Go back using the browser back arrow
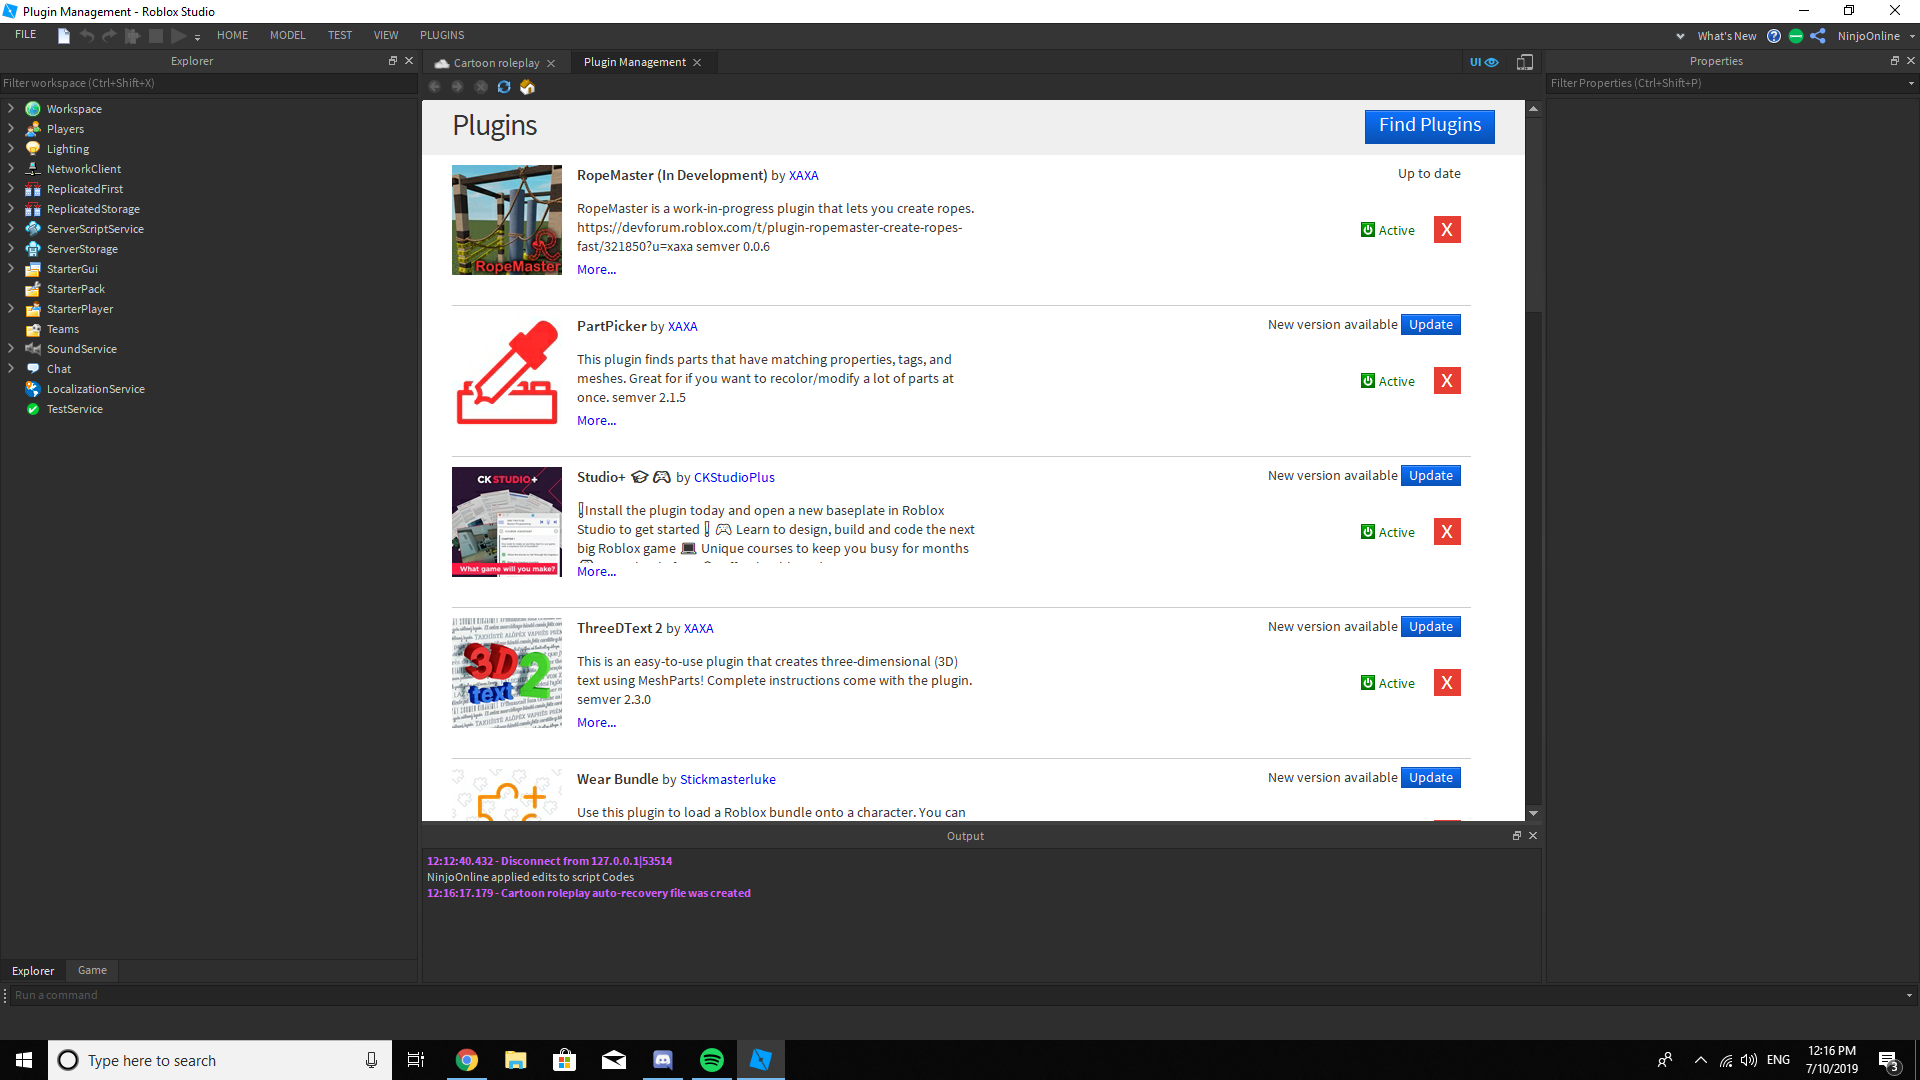1920x1080 pixels. coord(434,87)
